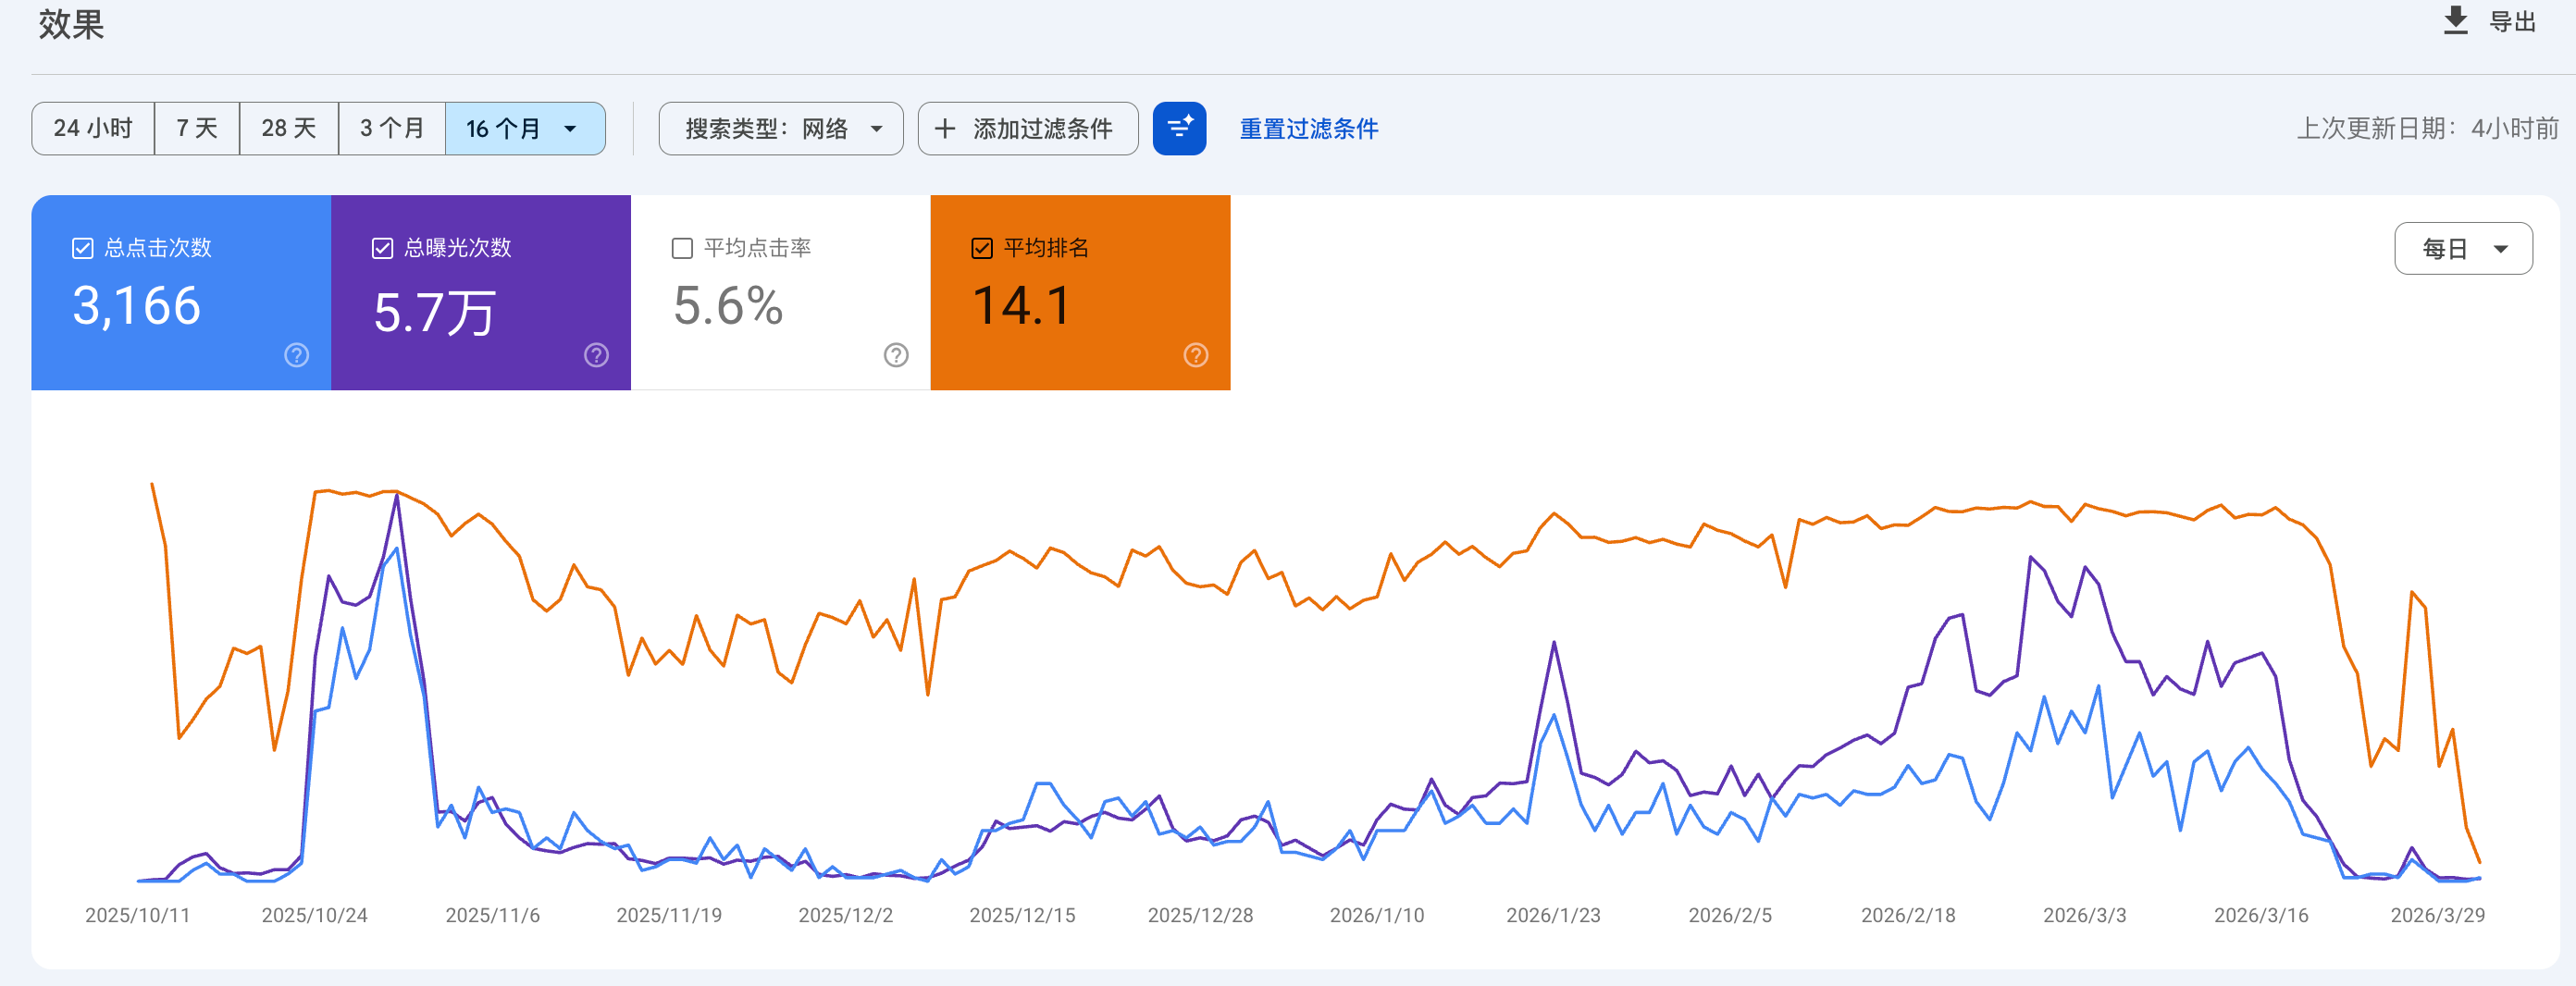The height and width of the screenshot is (986, 2576).
Task: Click the plus icon in 添加过滤条件
Action: (945, 129)
